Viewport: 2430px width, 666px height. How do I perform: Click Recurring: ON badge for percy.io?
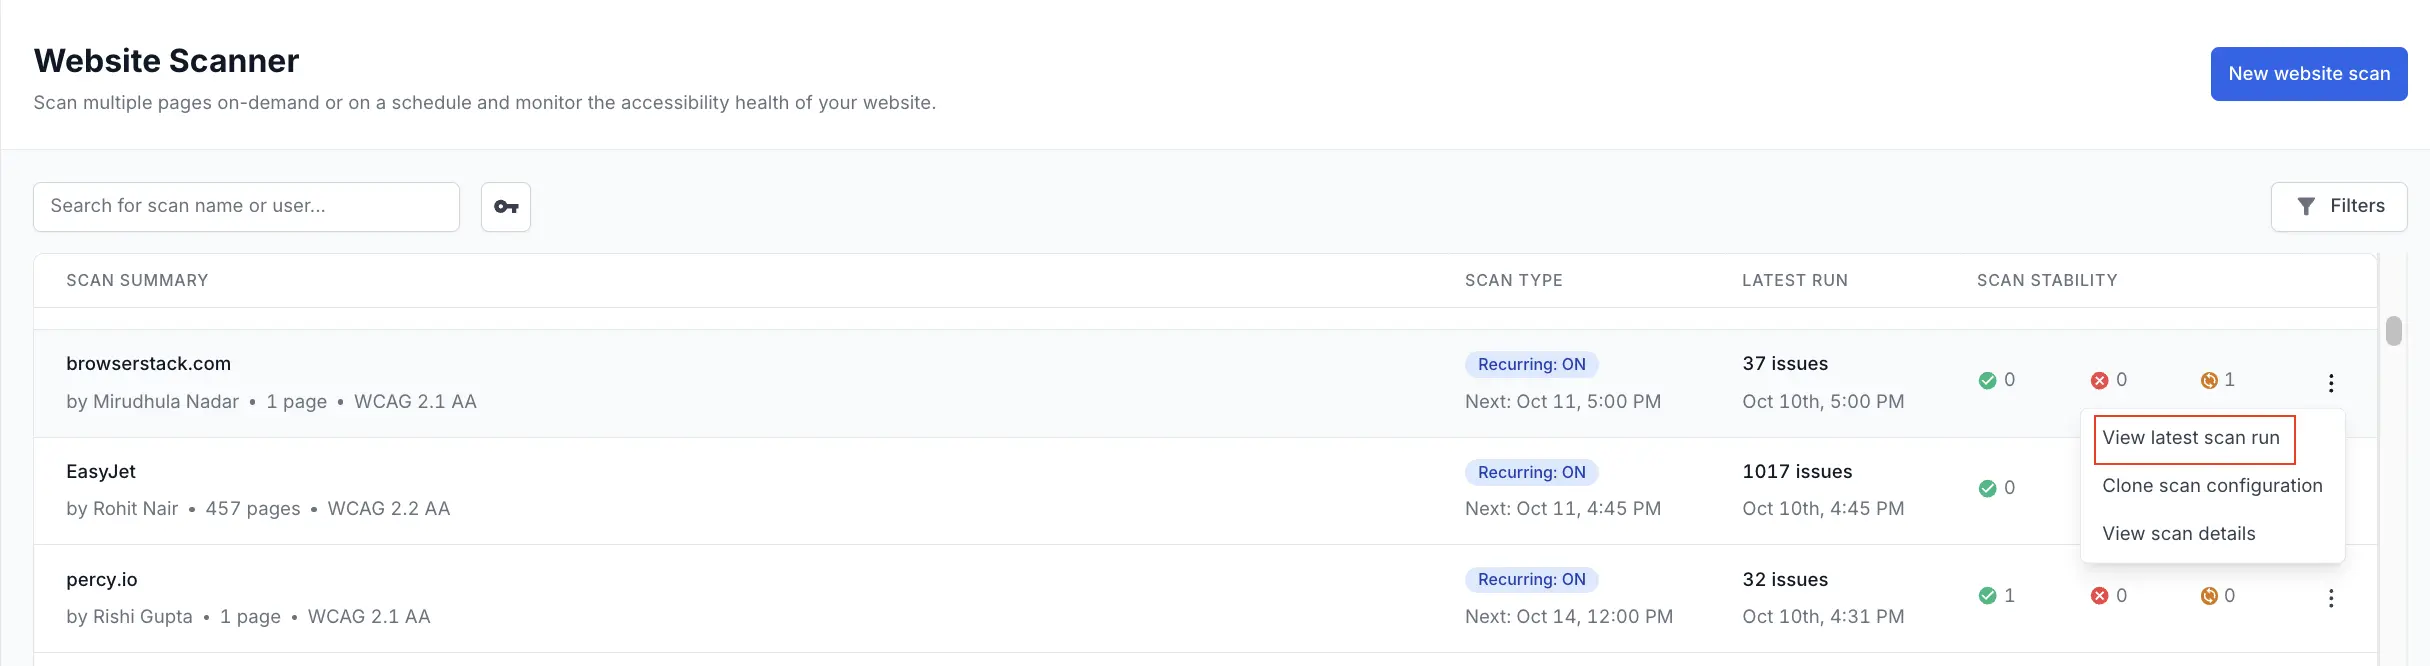1531,580
